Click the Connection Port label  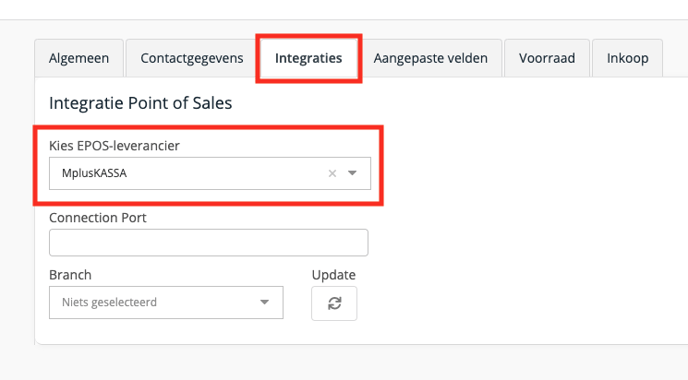click(x=97, y=218)
